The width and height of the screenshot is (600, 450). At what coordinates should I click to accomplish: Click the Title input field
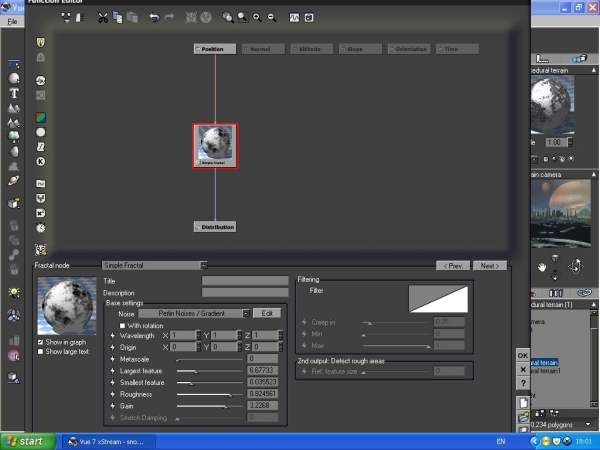(245, 281)
